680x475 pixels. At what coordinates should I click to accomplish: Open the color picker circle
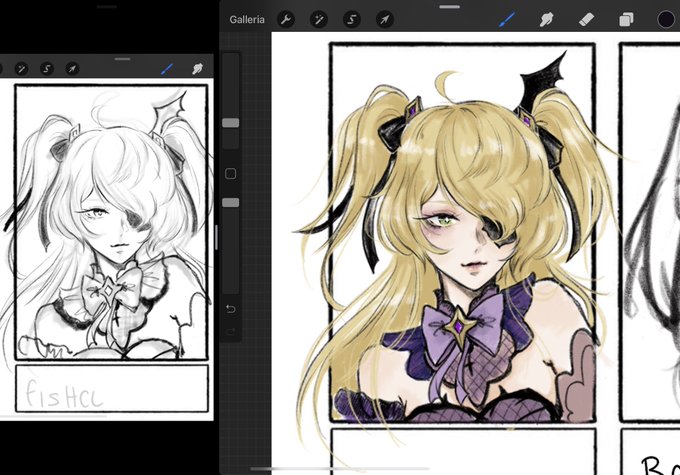666,20
